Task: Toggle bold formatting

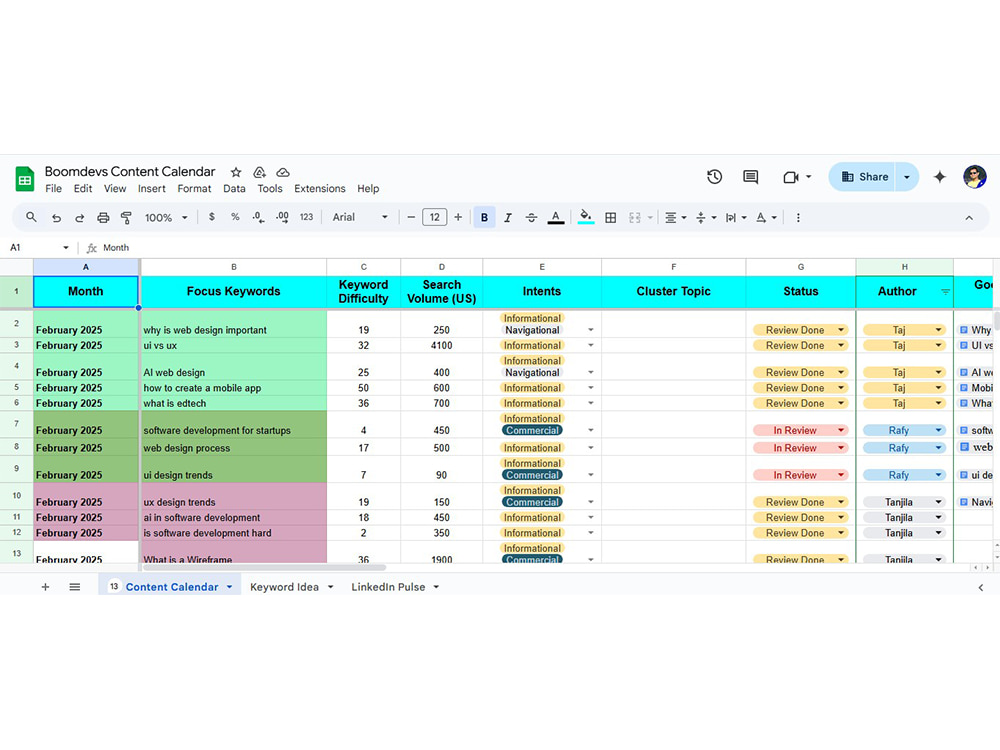Action: 484,218
